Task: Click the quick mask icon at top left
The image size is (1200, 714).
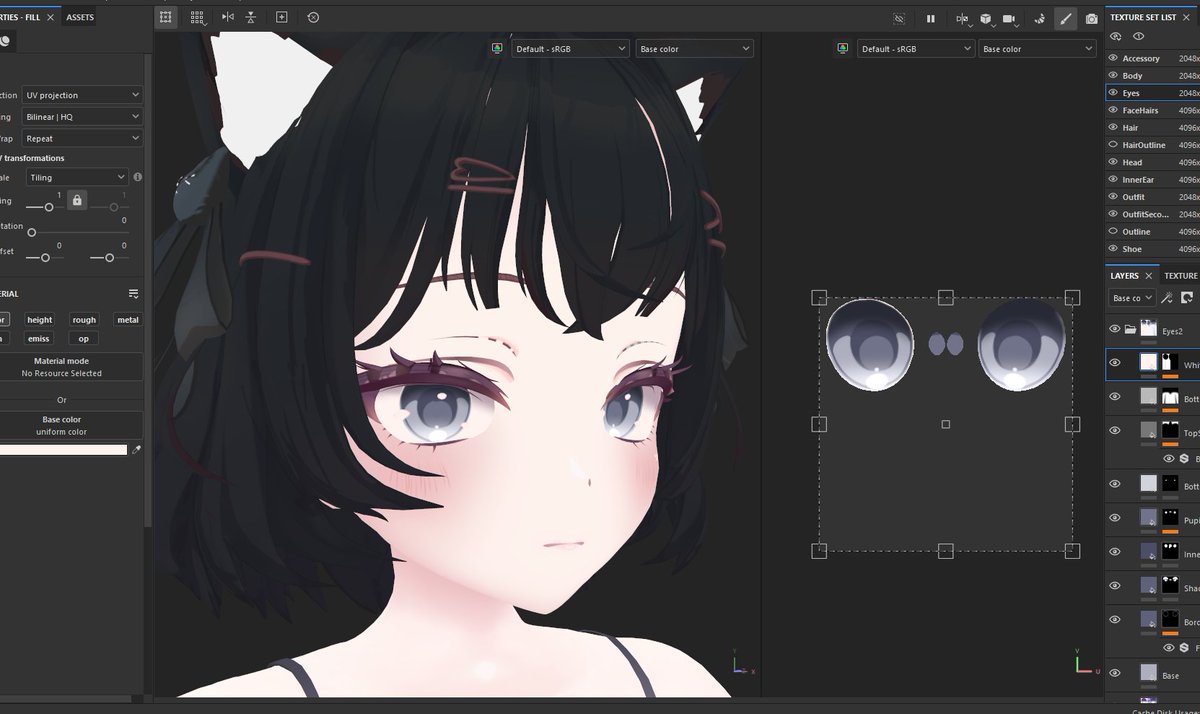Action: [165, 17]
